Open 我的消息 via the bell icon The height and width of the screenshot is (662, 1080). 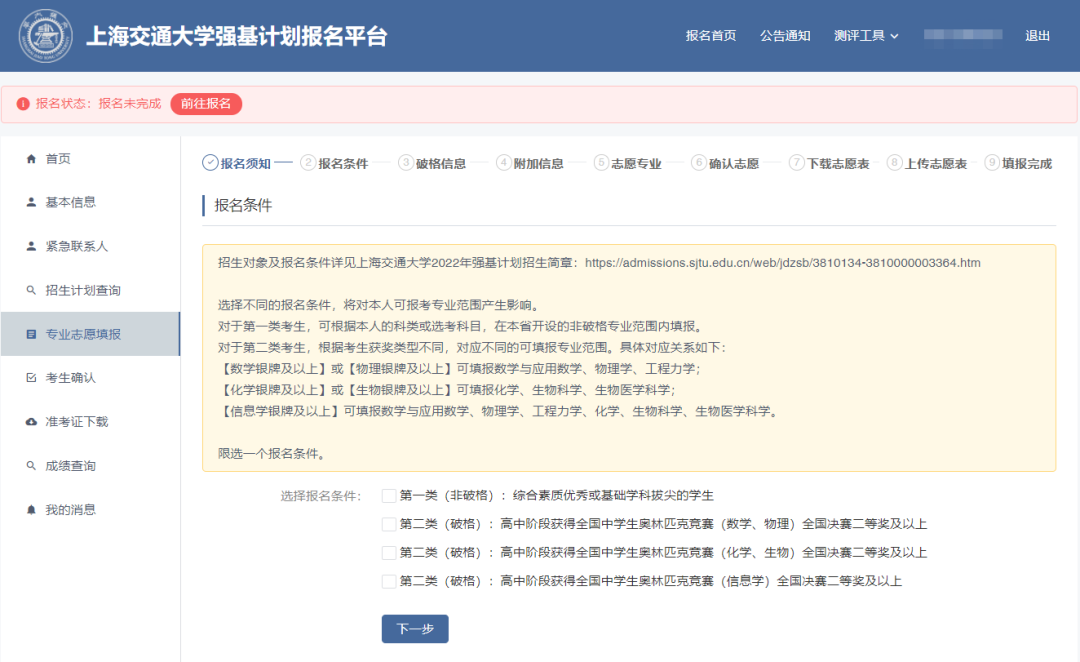(30, 510)
